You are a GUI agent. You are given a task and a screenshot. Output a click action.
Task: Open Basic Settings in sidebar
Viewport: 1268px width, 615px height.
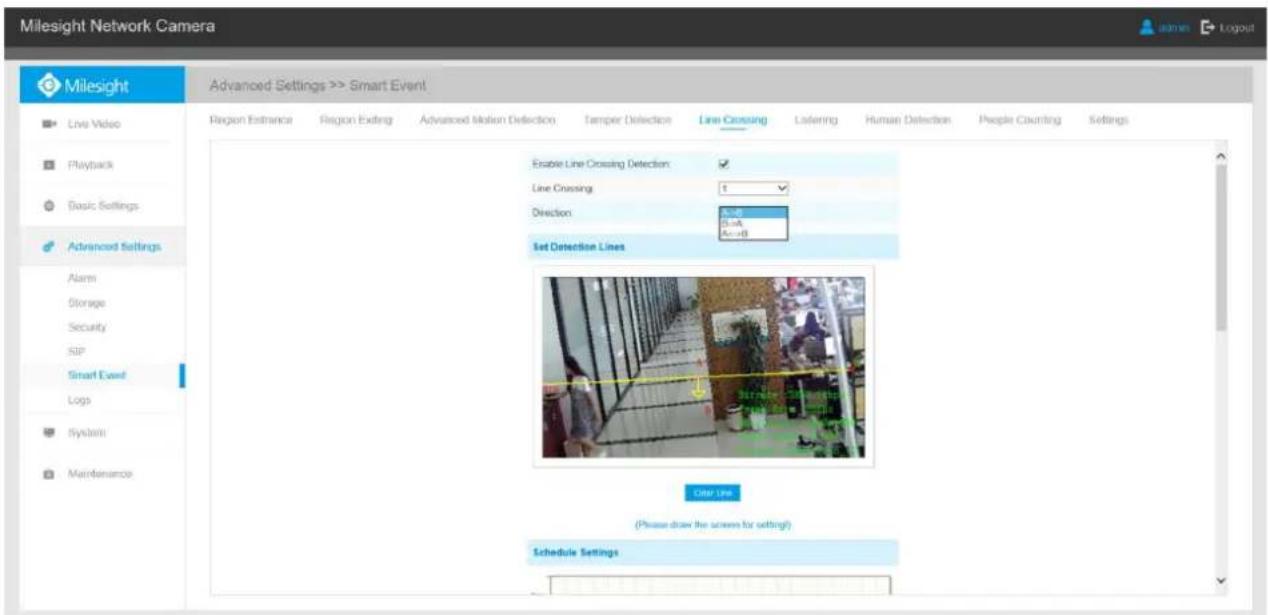click(x=103, y=206)
